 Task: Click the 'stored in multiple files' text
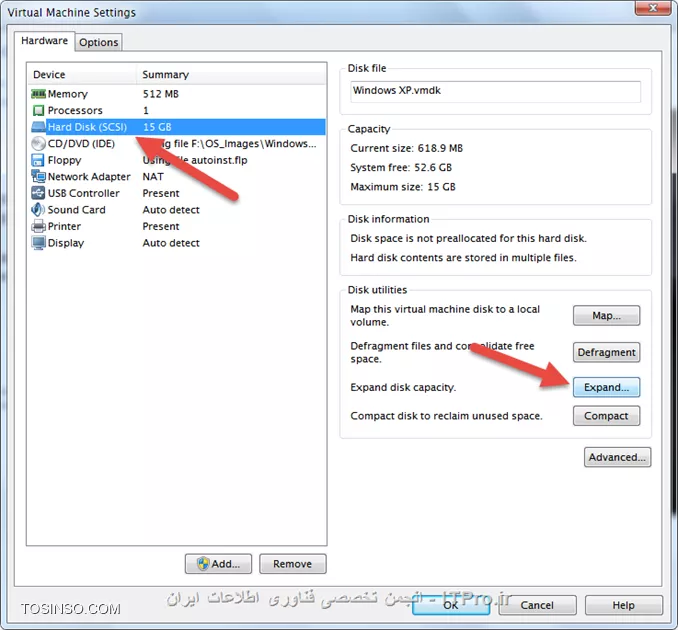[463, 258]
